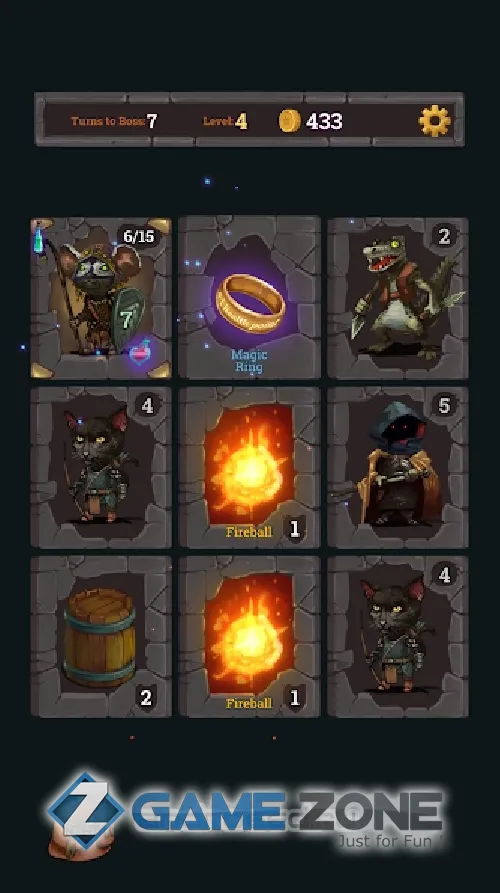The width and height of the screenshot is (500, 893).
Task: Tap the 433 coin total
Action: [x=324, y=121]
